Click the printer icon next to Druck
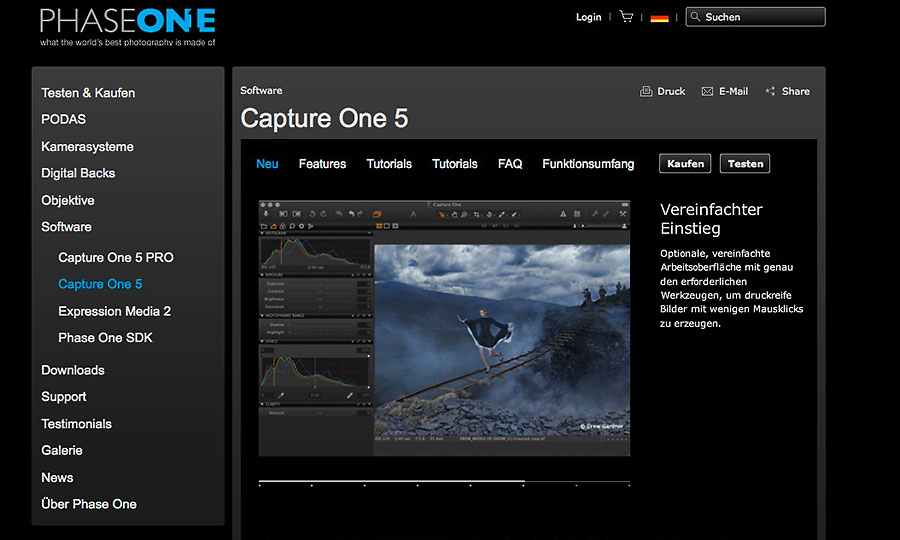The width and height of the screenshot is (900, 540). click(646, 91)
